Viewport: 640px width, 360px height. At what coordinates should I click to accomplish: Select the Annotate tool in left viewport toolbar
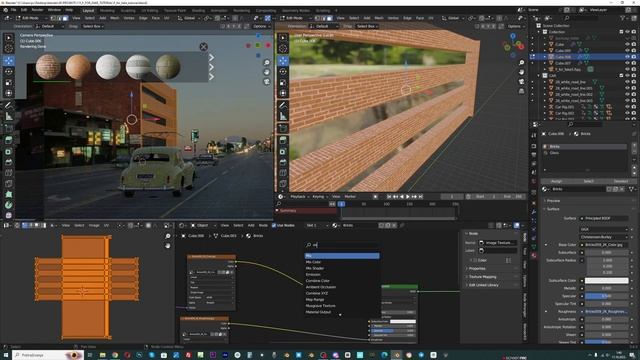[x=9, y=105]
